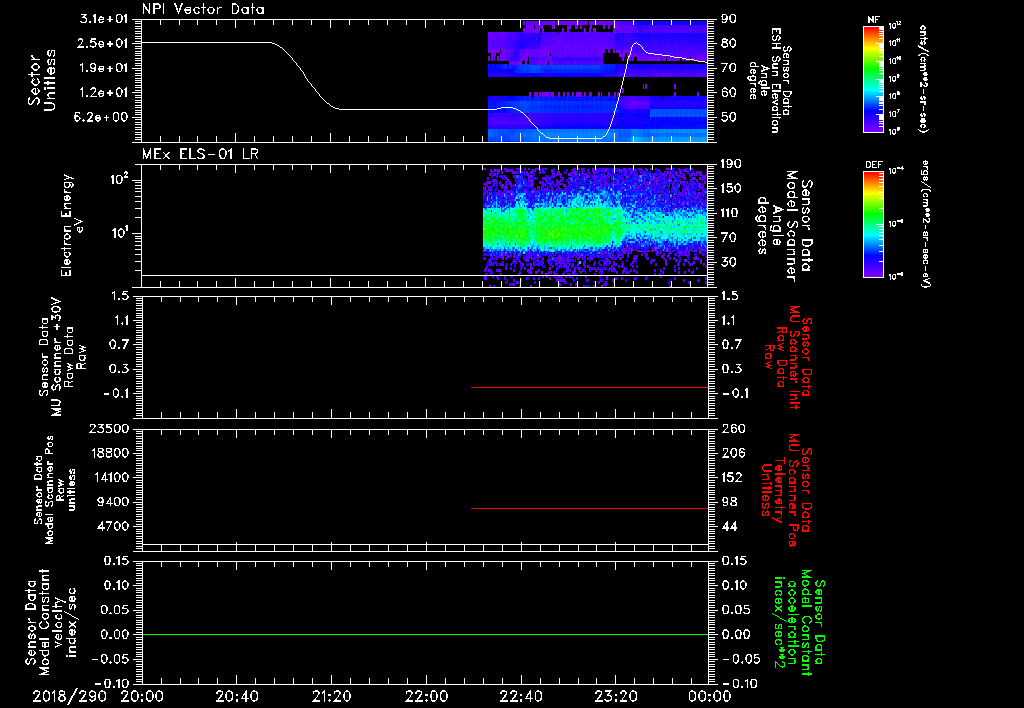This screenshot has width=1024, height=708.
Task: Select the "MEx ELS-01 LR" panel title
Action: [x=200, y=154]
